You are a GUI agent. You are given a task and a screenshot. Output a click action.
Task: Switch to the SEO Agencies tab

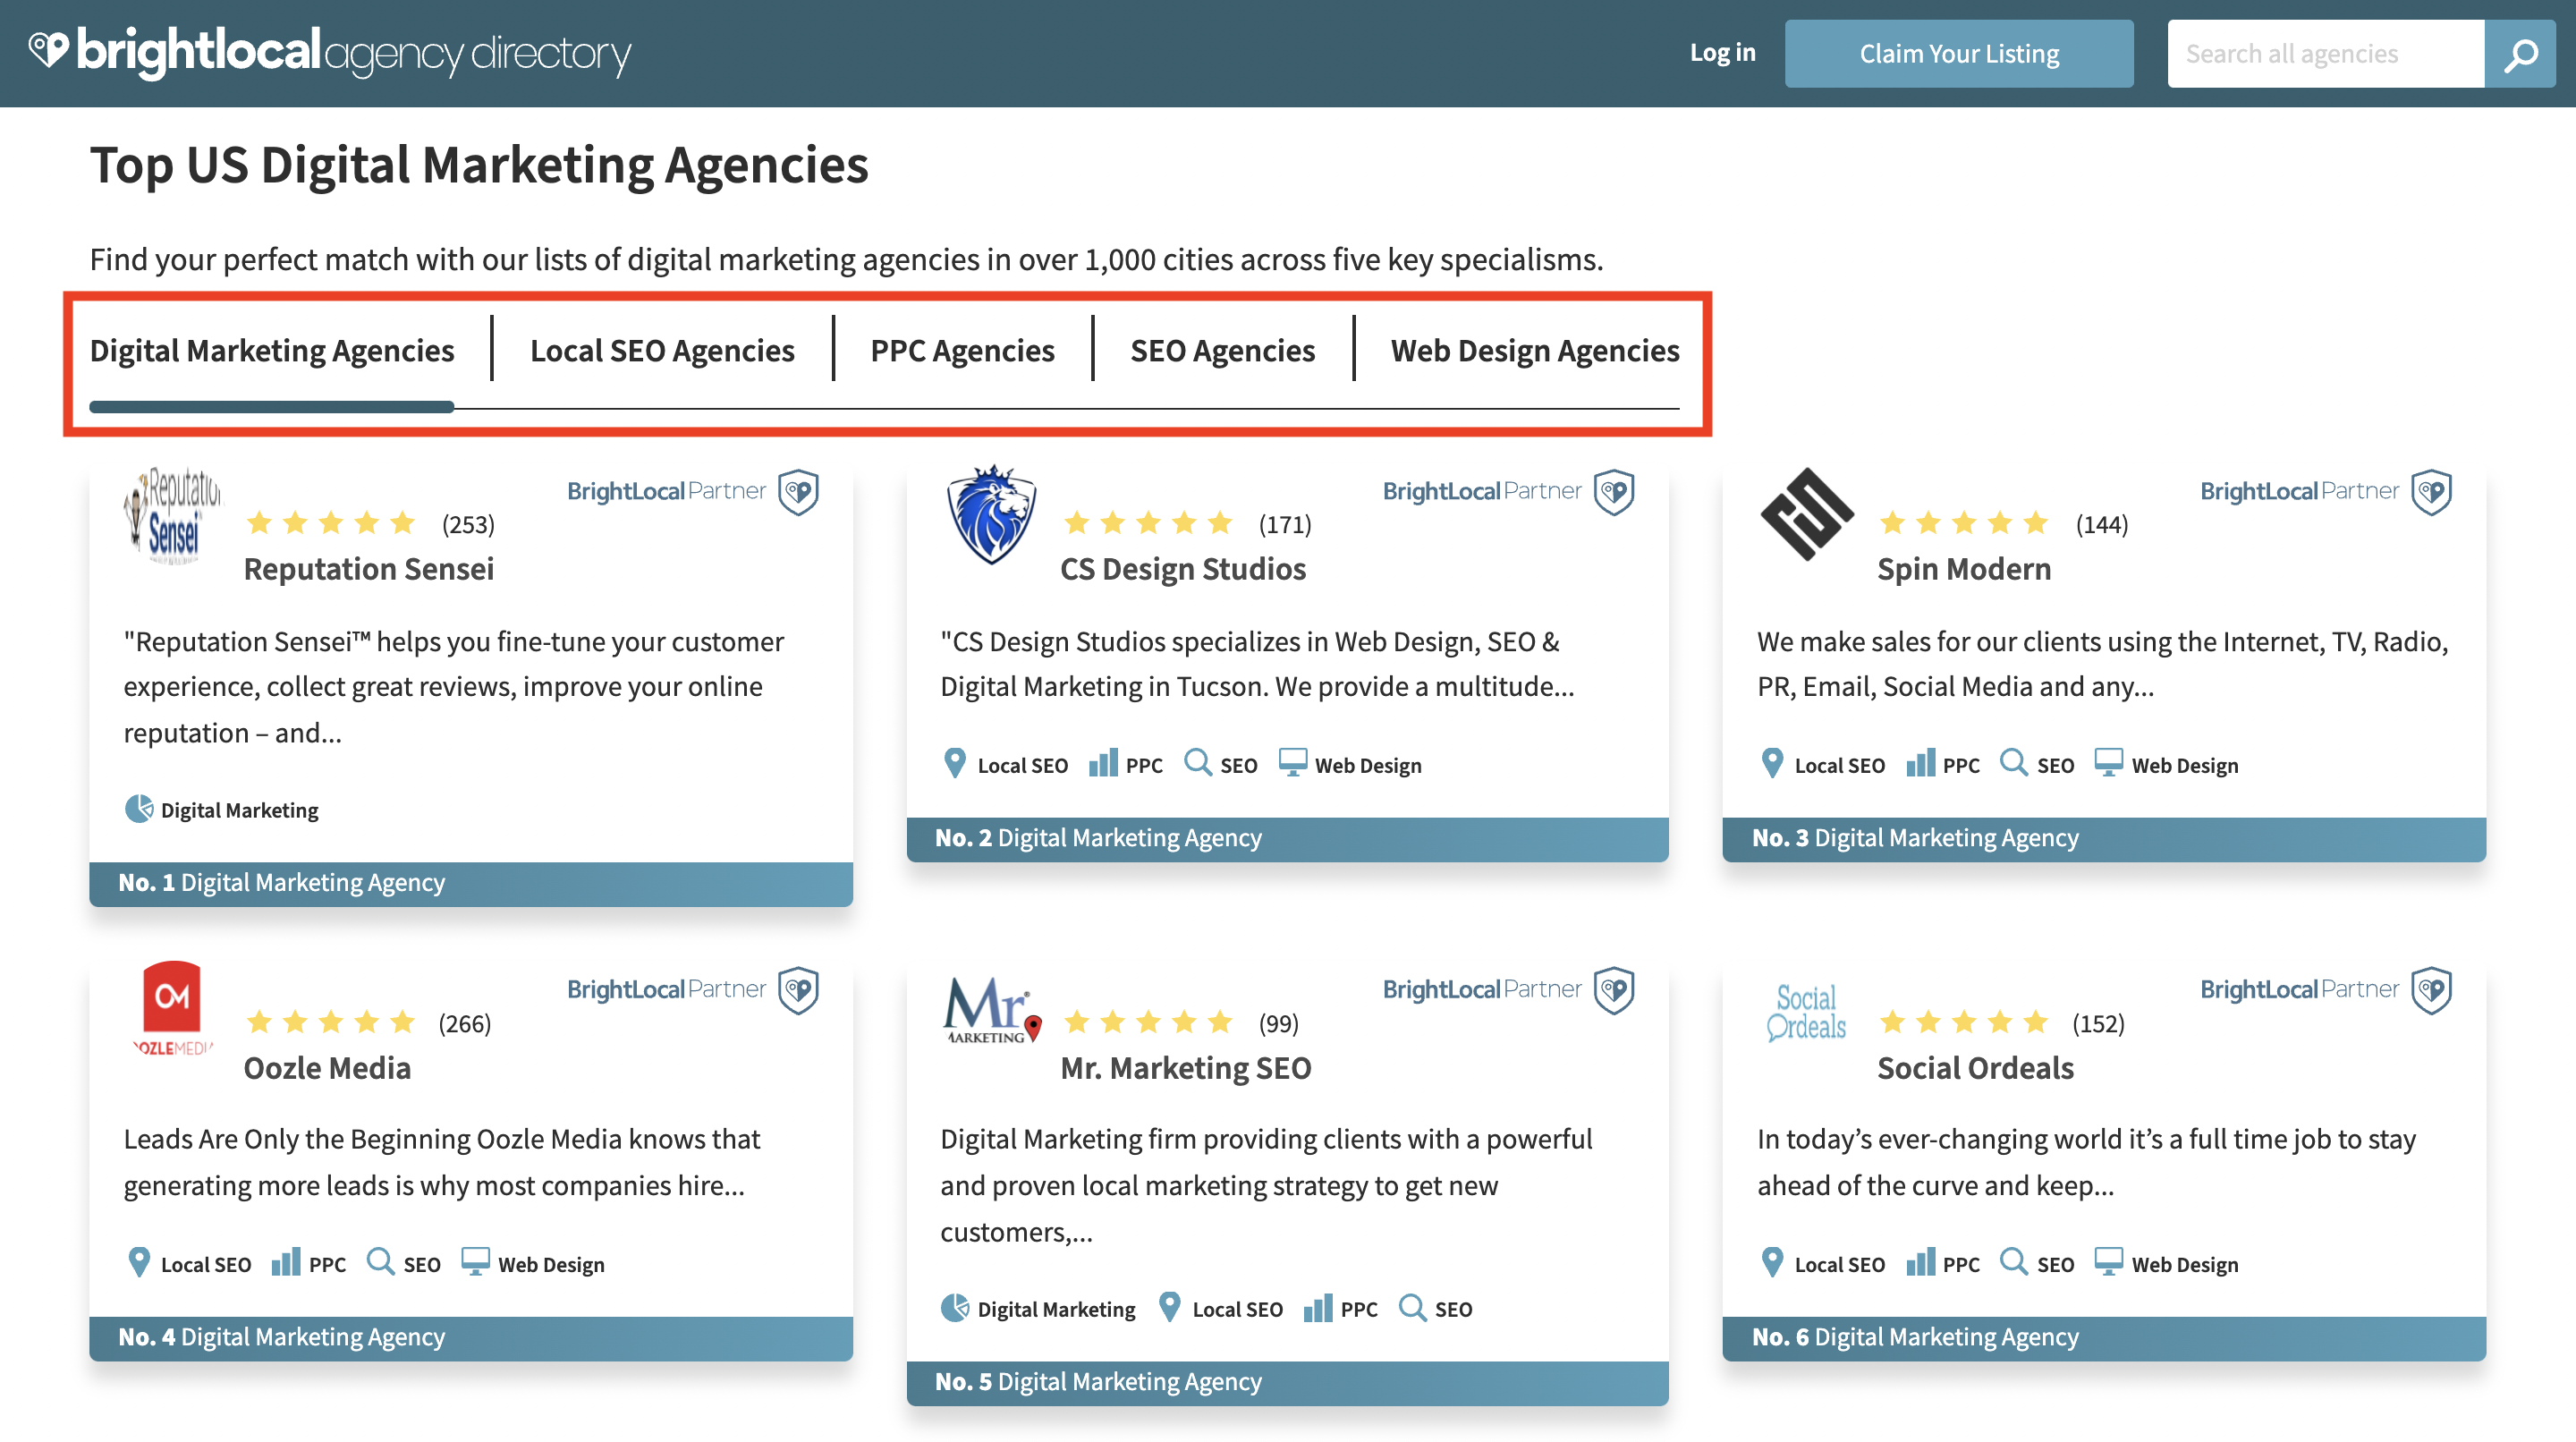click(1222, 351)
